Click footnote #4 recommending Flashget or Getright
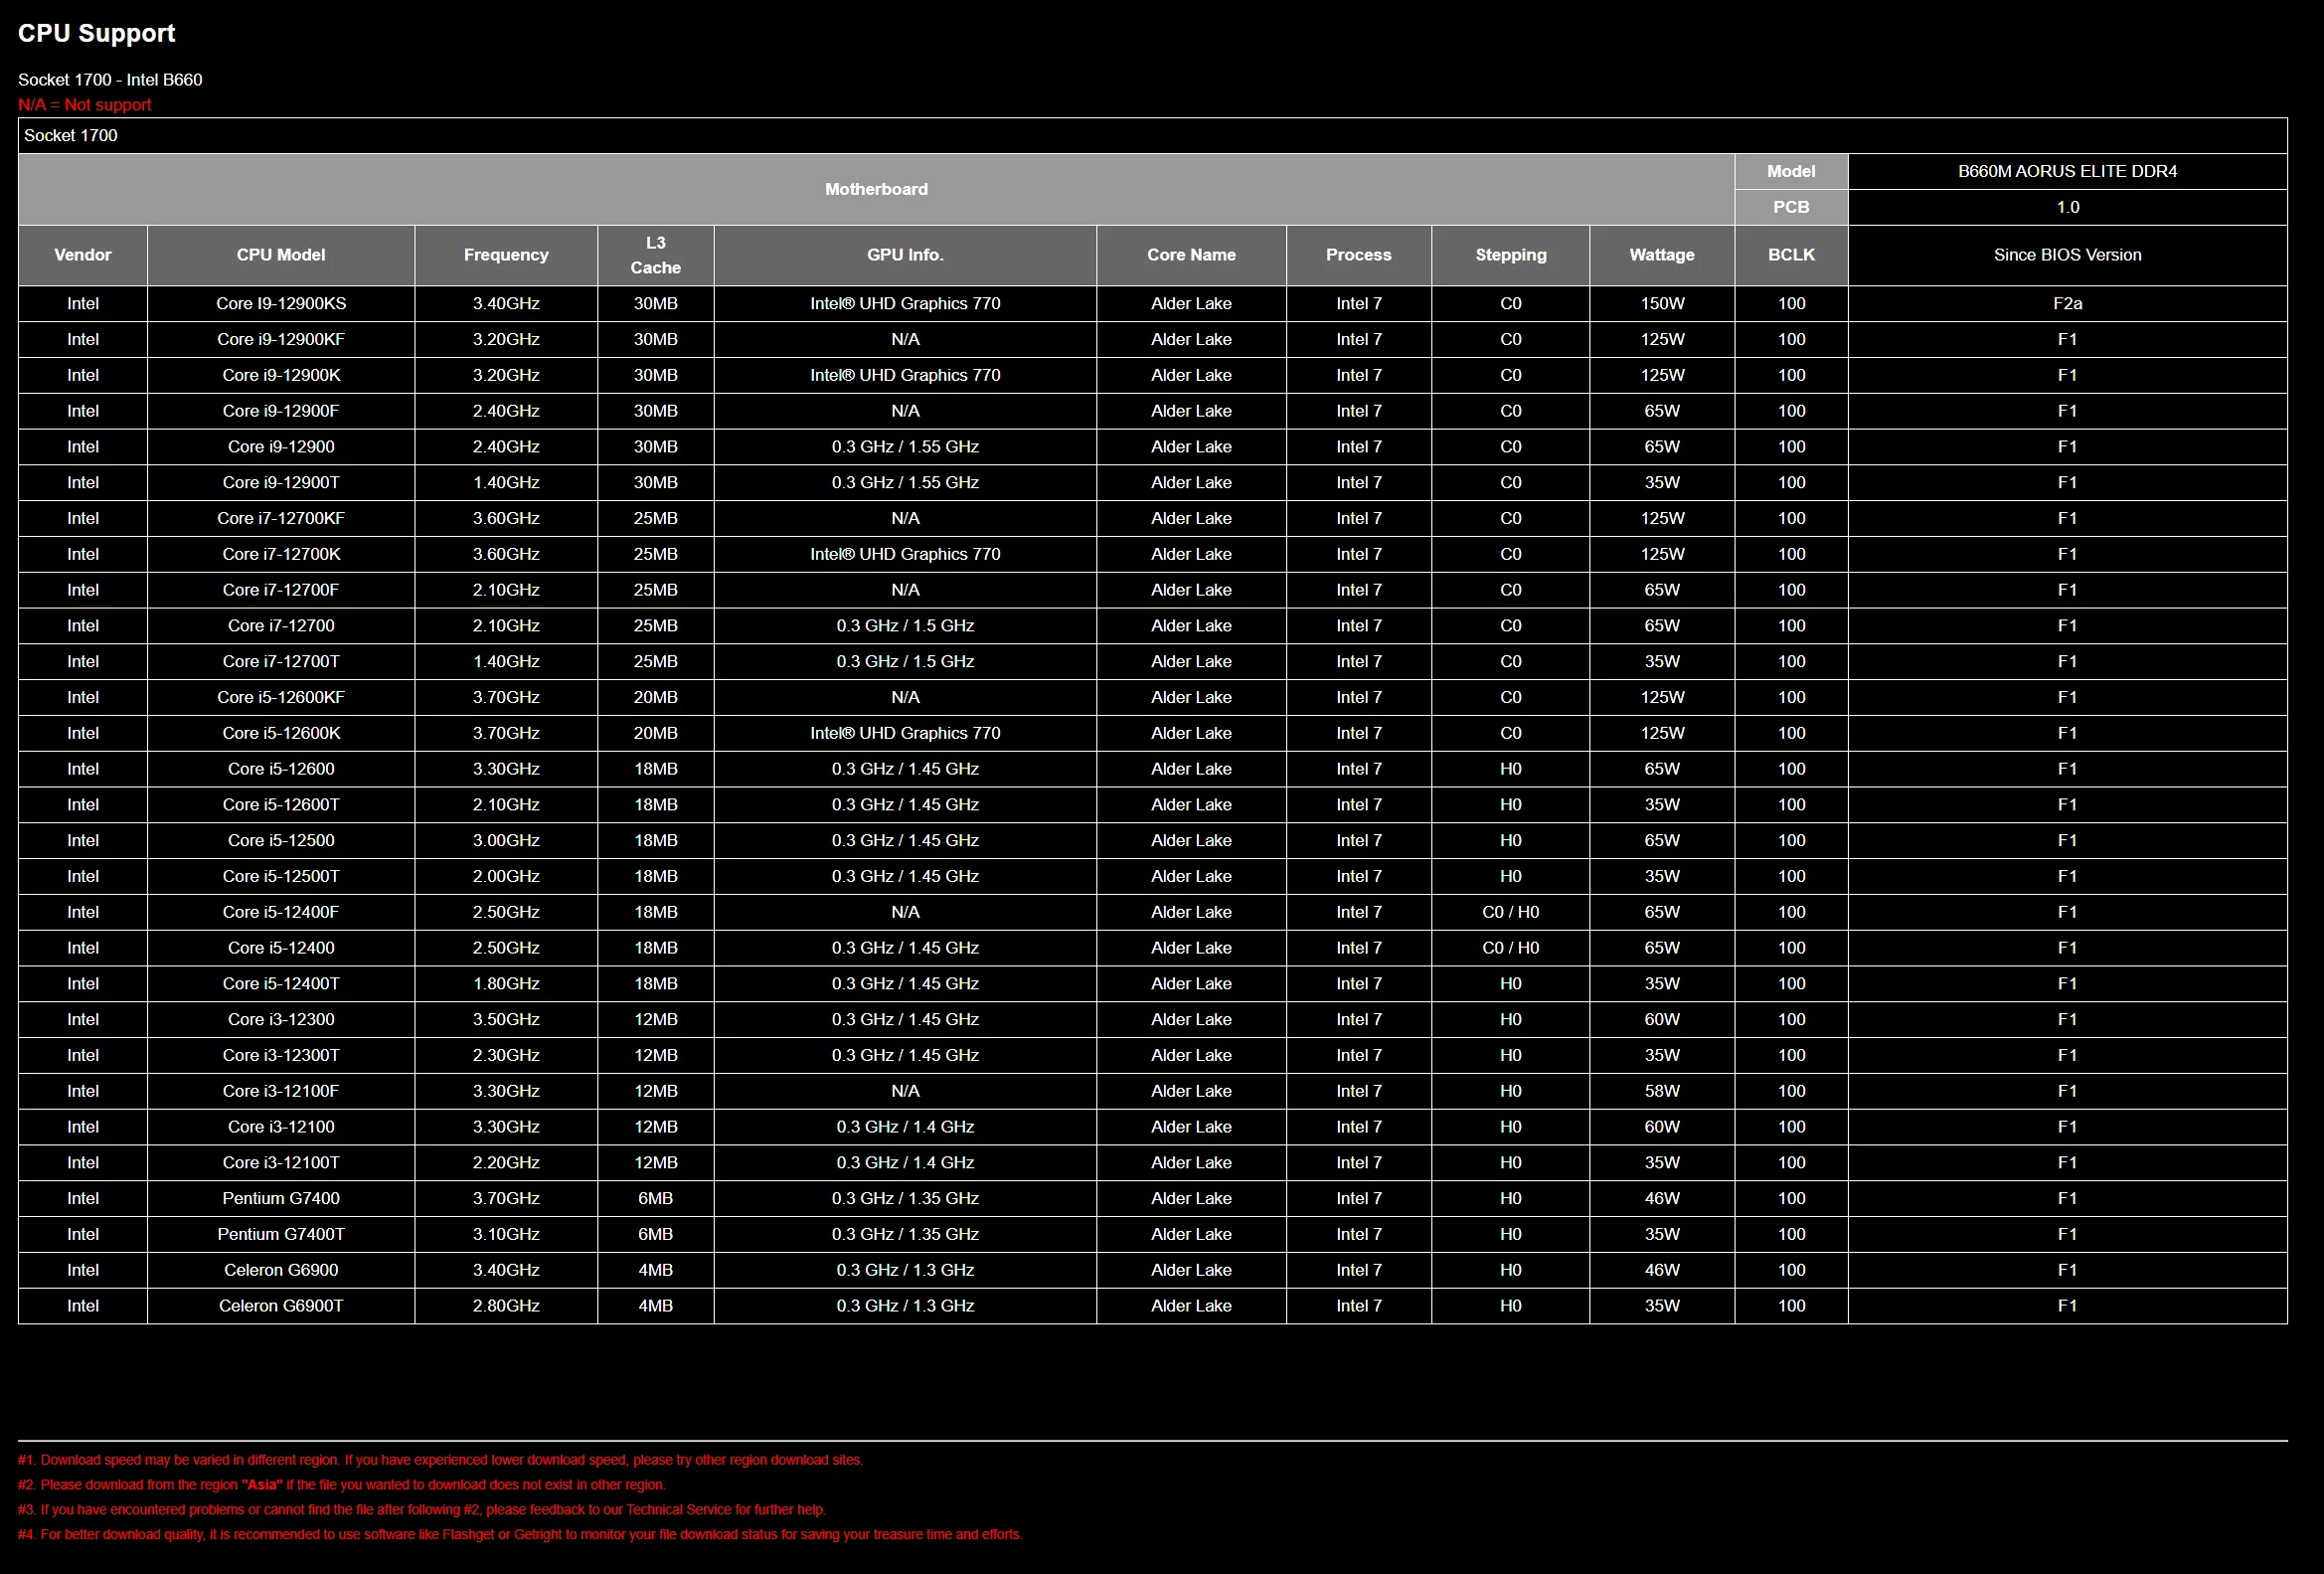Screen dimensions: 2324x1574 [520, 1535]
